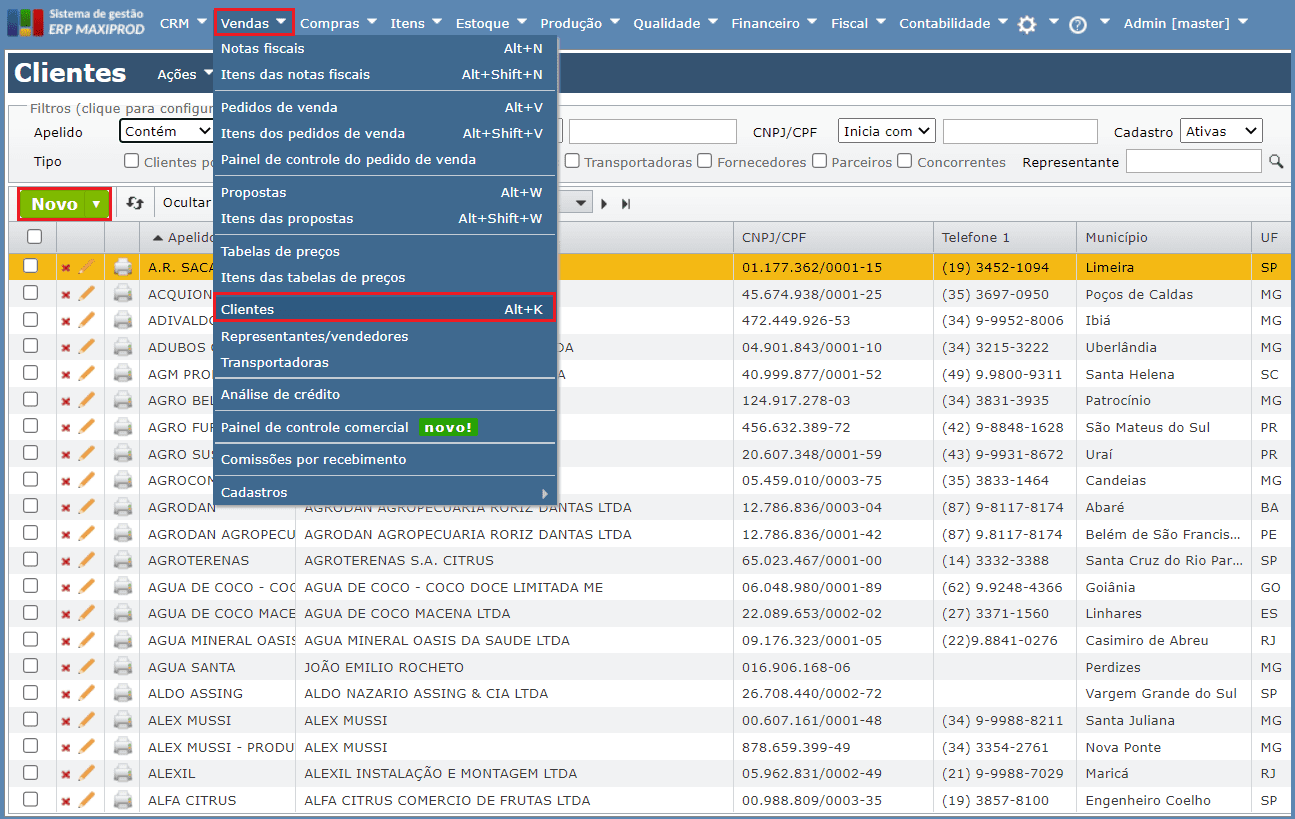Check the select-all header checkbox

[x=34, y=237]
